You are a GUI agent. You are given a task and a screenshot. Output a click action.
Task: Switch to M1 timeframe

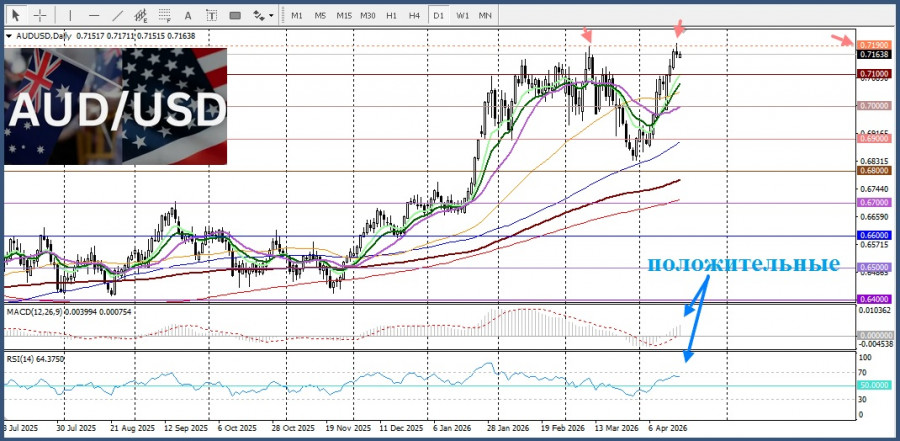(x=297, y=15)
